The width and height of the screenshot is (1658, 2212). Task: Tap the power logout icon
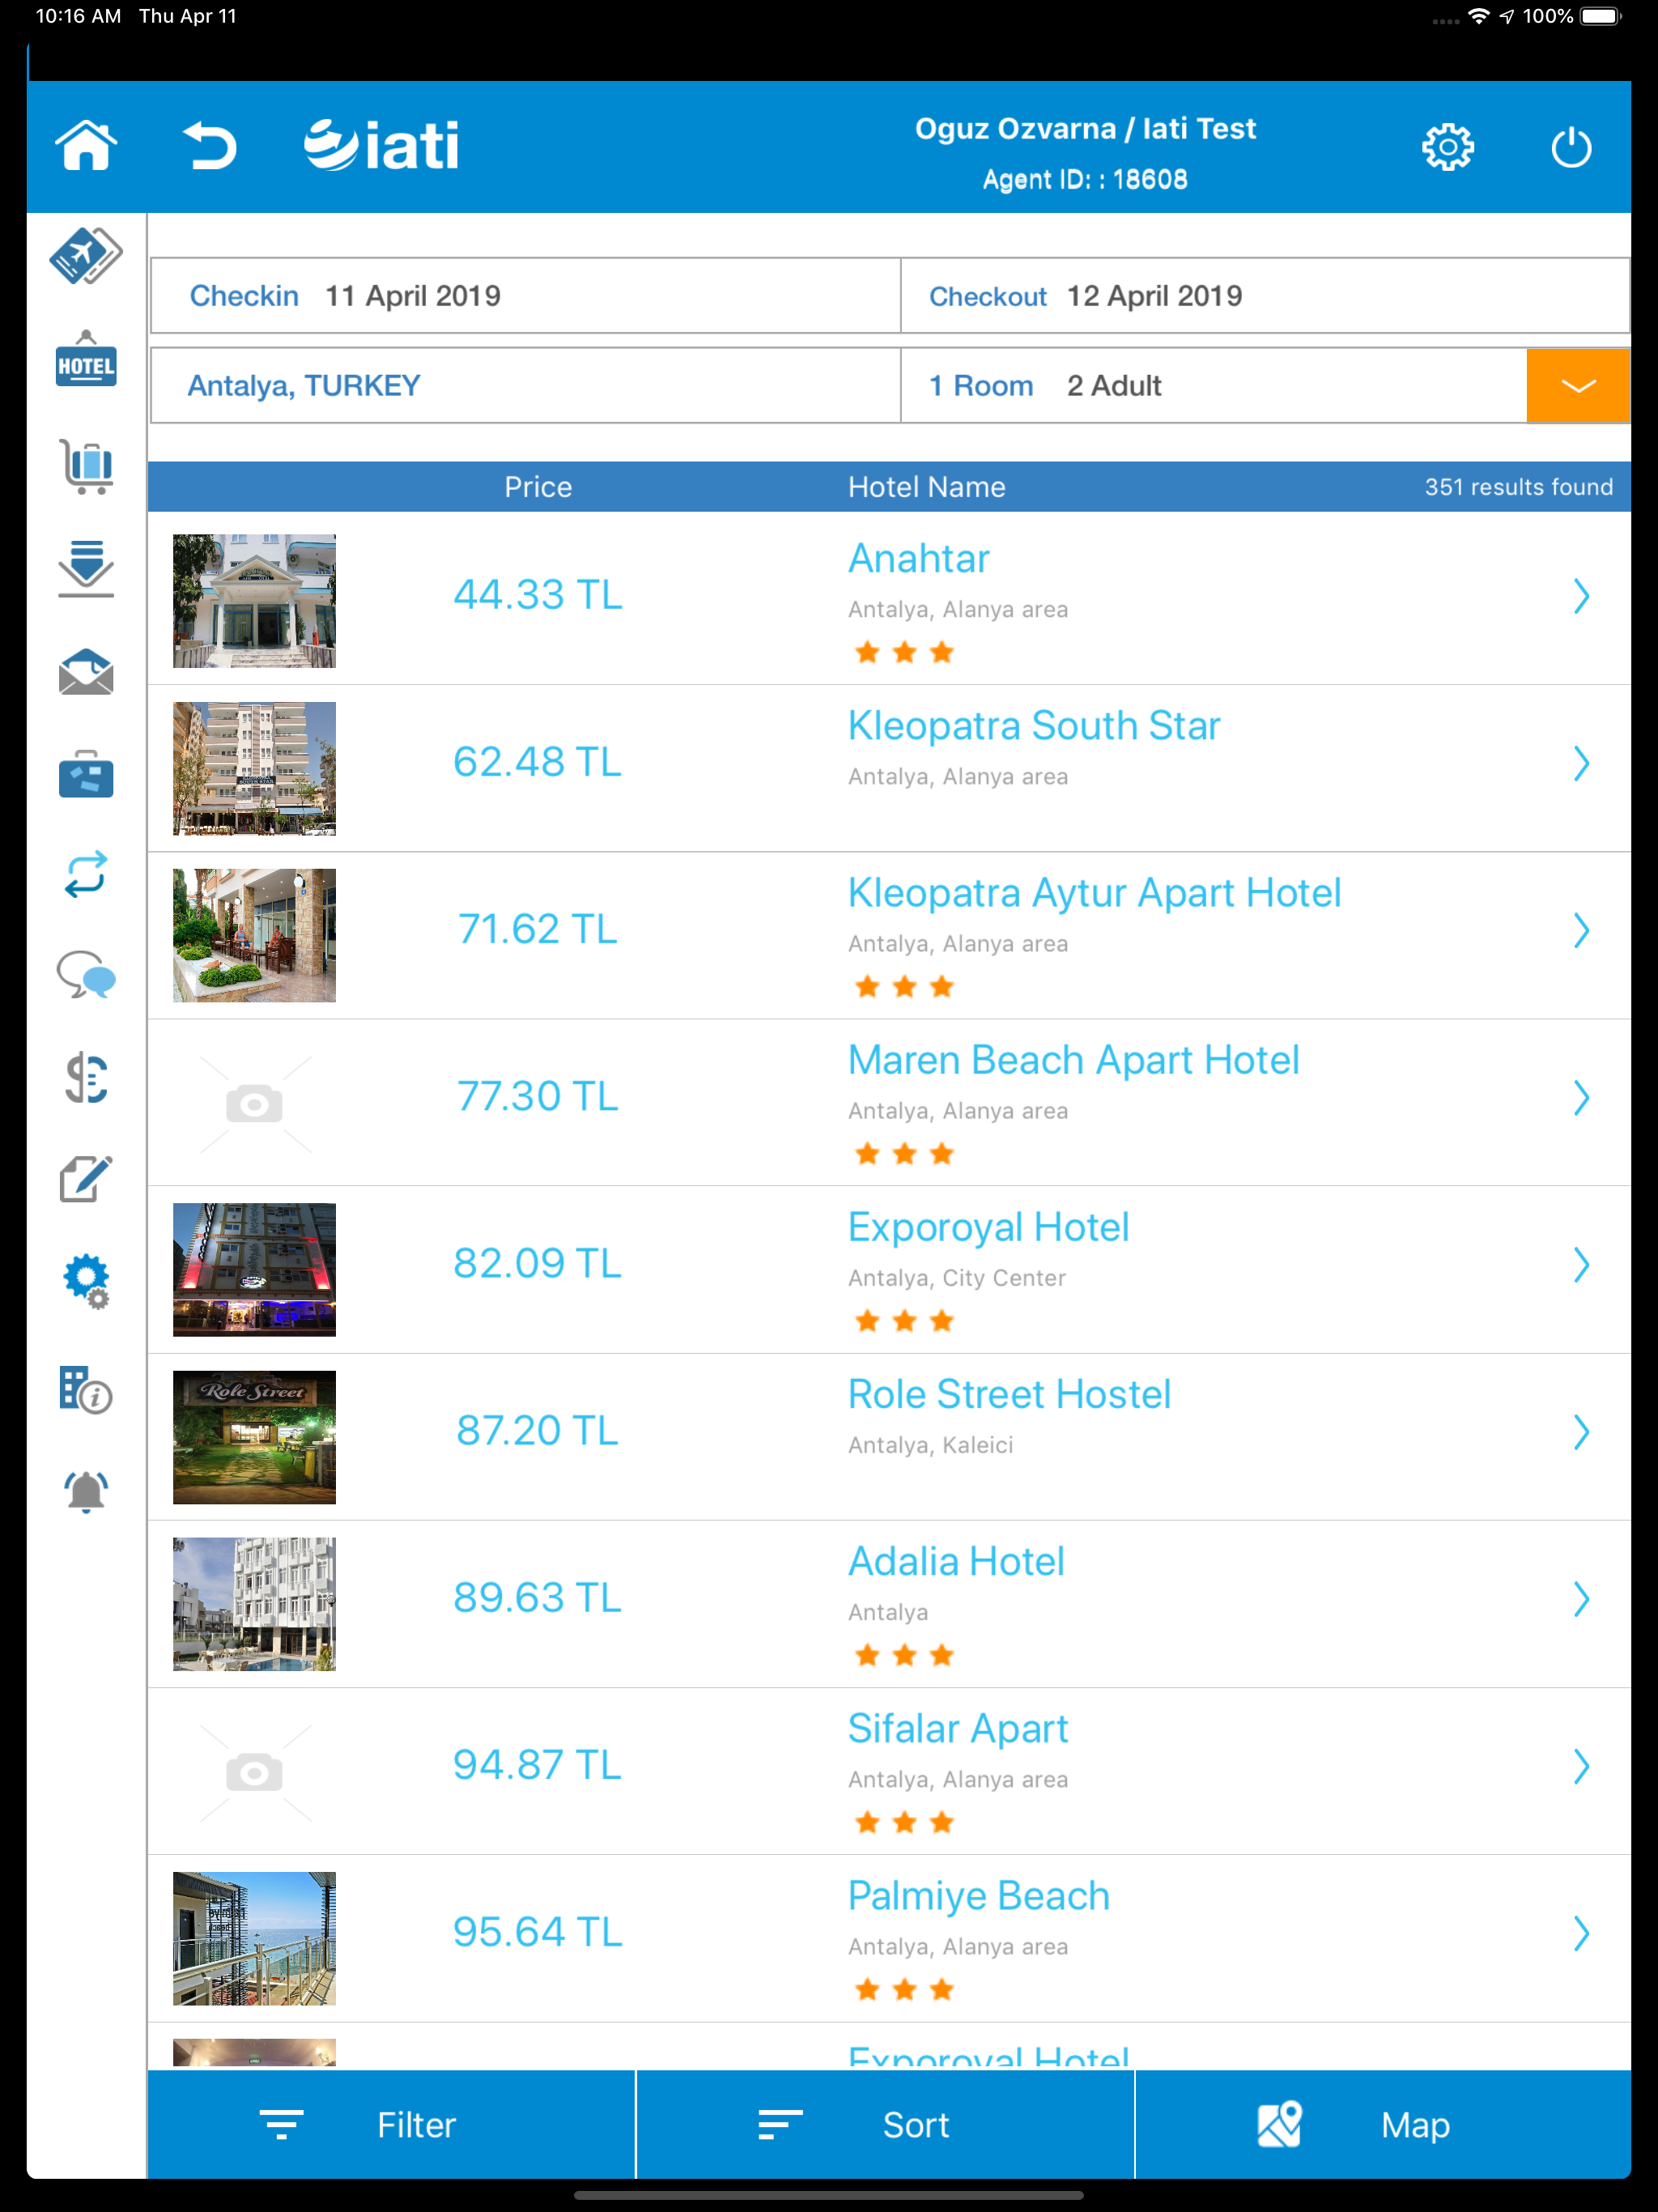[1571, 148]
